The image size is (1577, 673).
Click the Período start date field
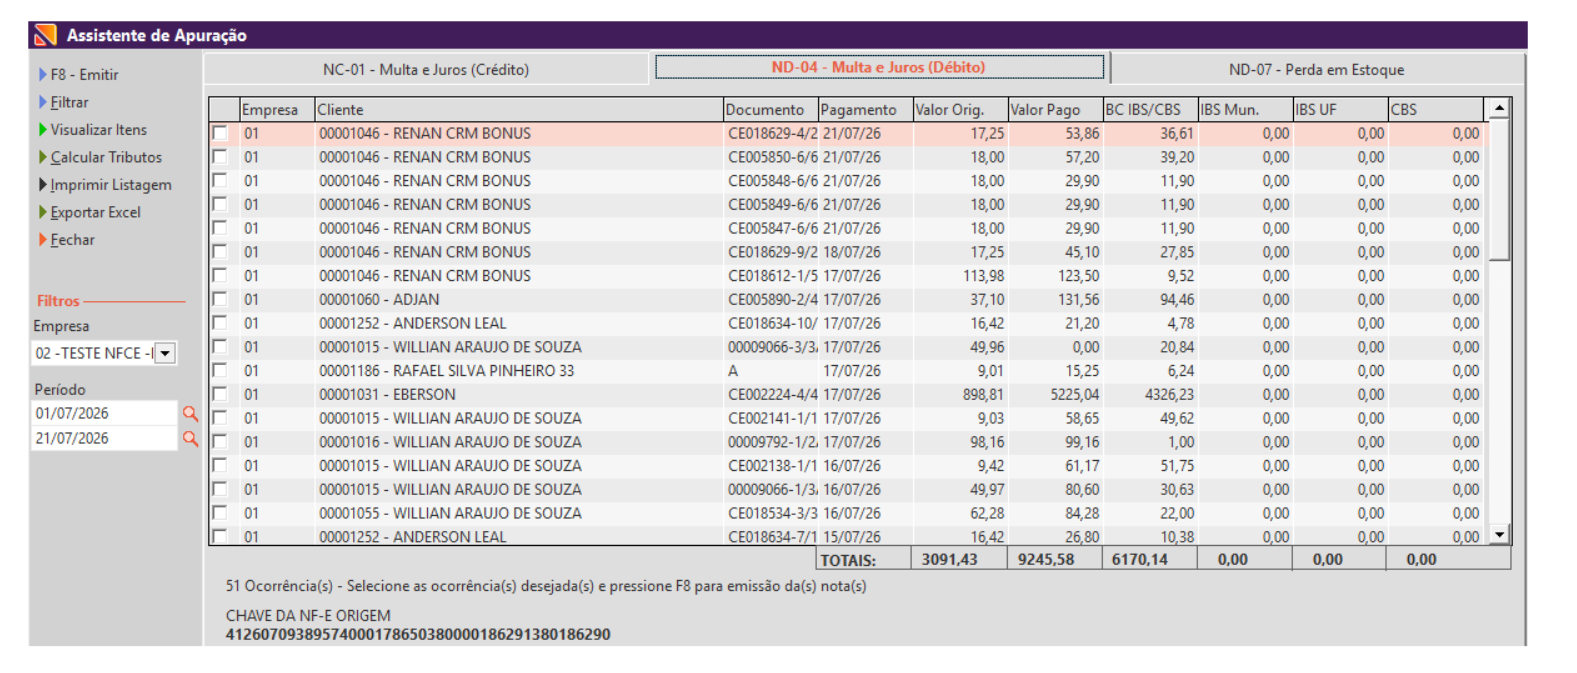(104, 413)
